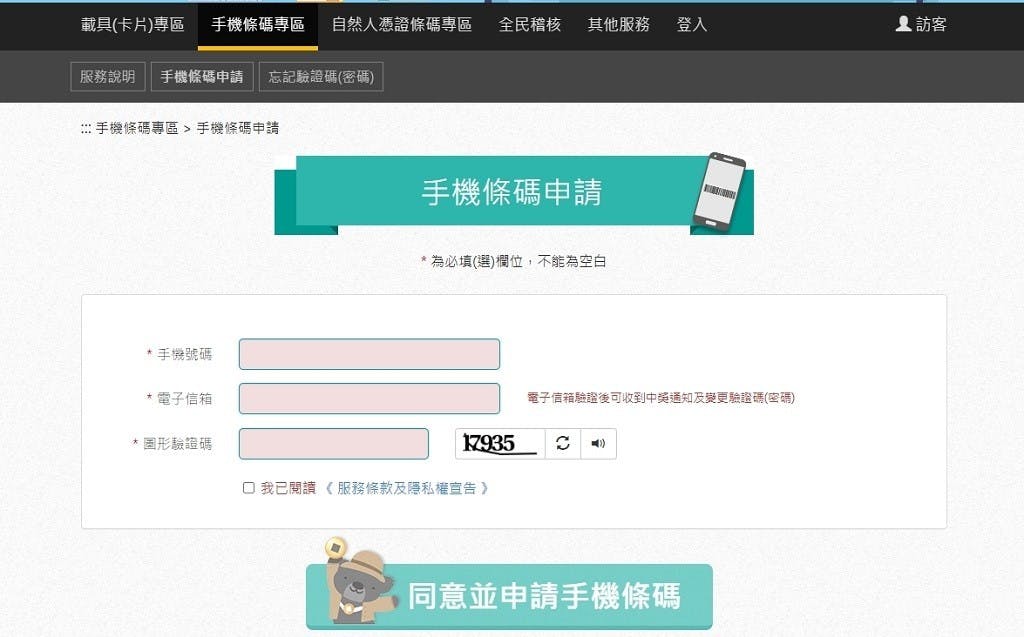Click the 手機號碼 input field
Screen dimensions: 1024x637
(x=370, y=354)
